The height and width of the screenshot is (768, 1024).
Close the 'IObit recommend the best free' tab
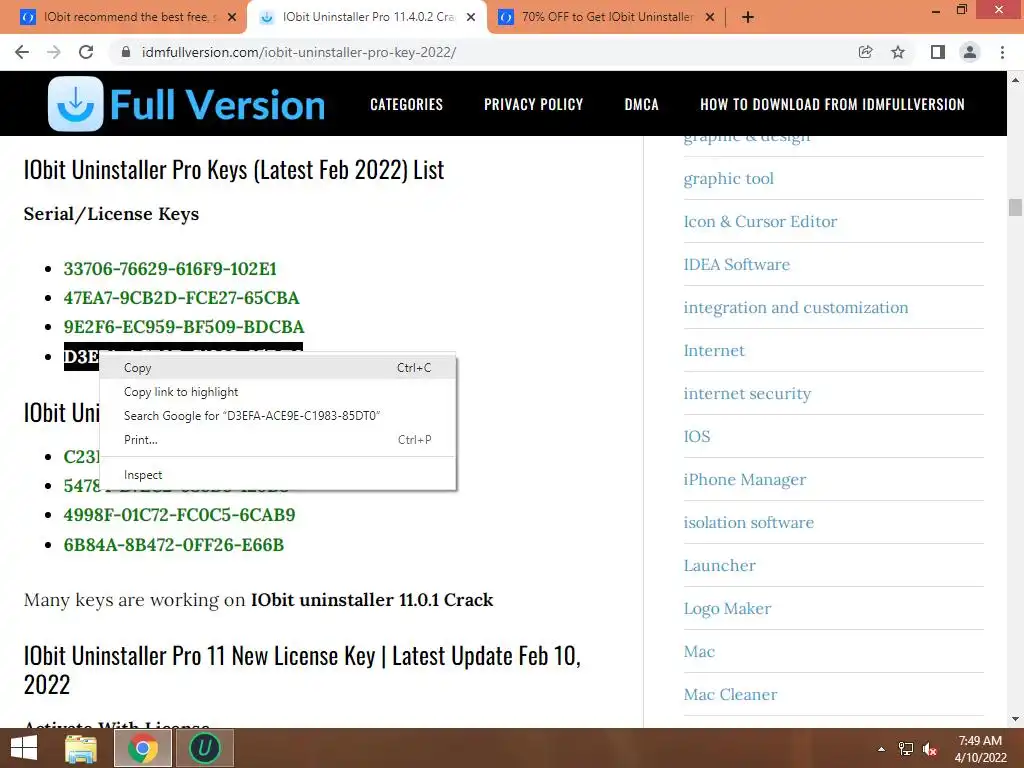232,17
